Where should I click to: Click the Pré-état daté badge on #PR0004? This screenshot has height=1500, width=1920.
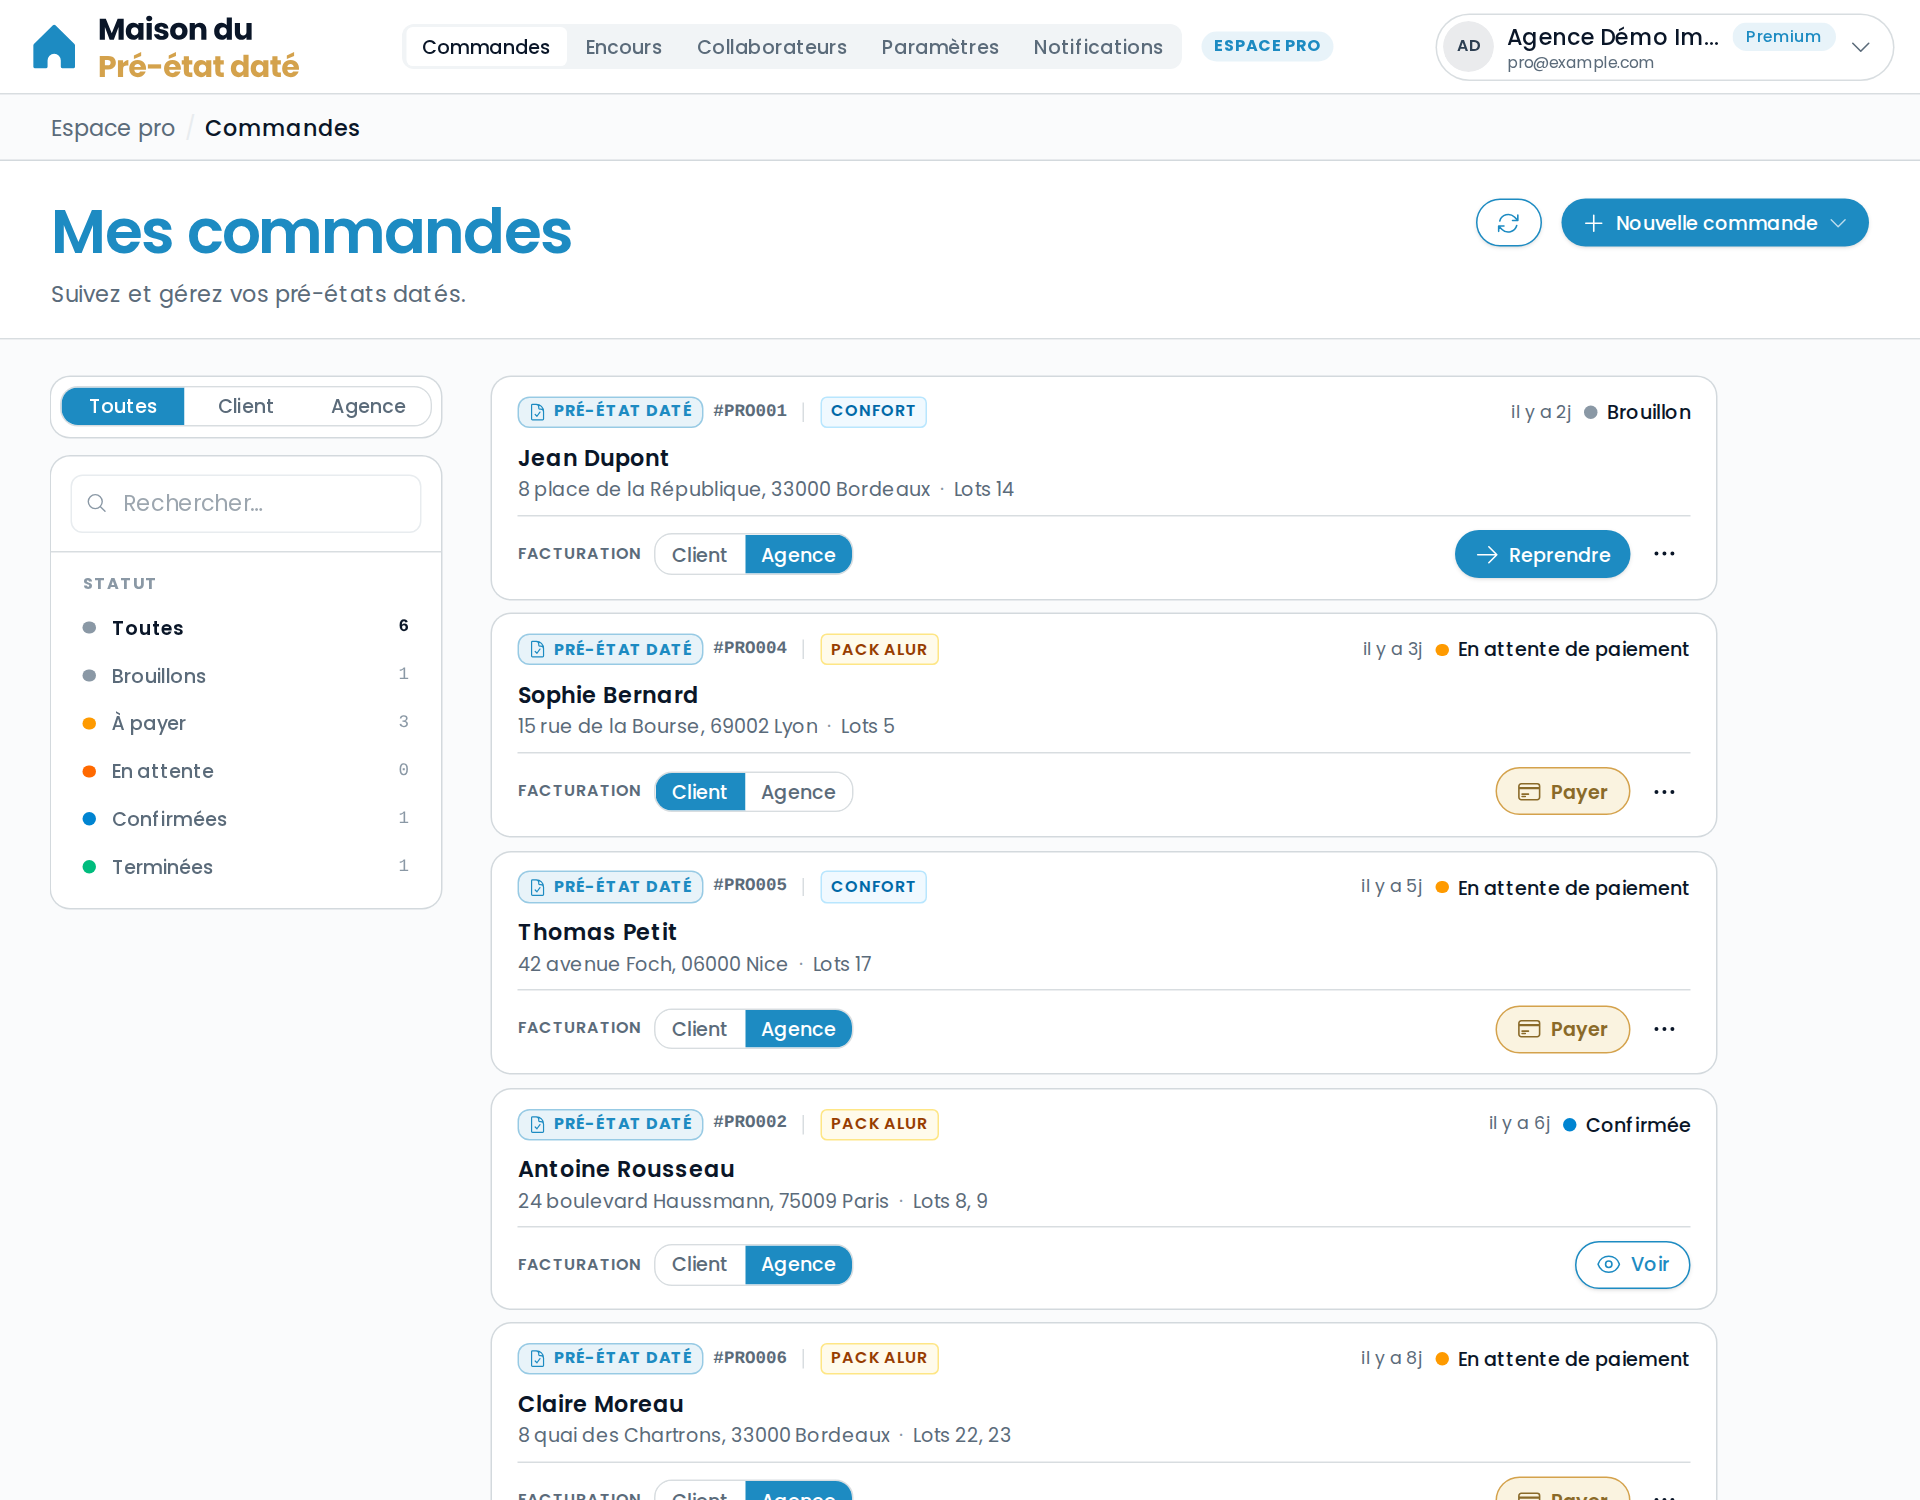pyautogui.click(x=610, y=649)
